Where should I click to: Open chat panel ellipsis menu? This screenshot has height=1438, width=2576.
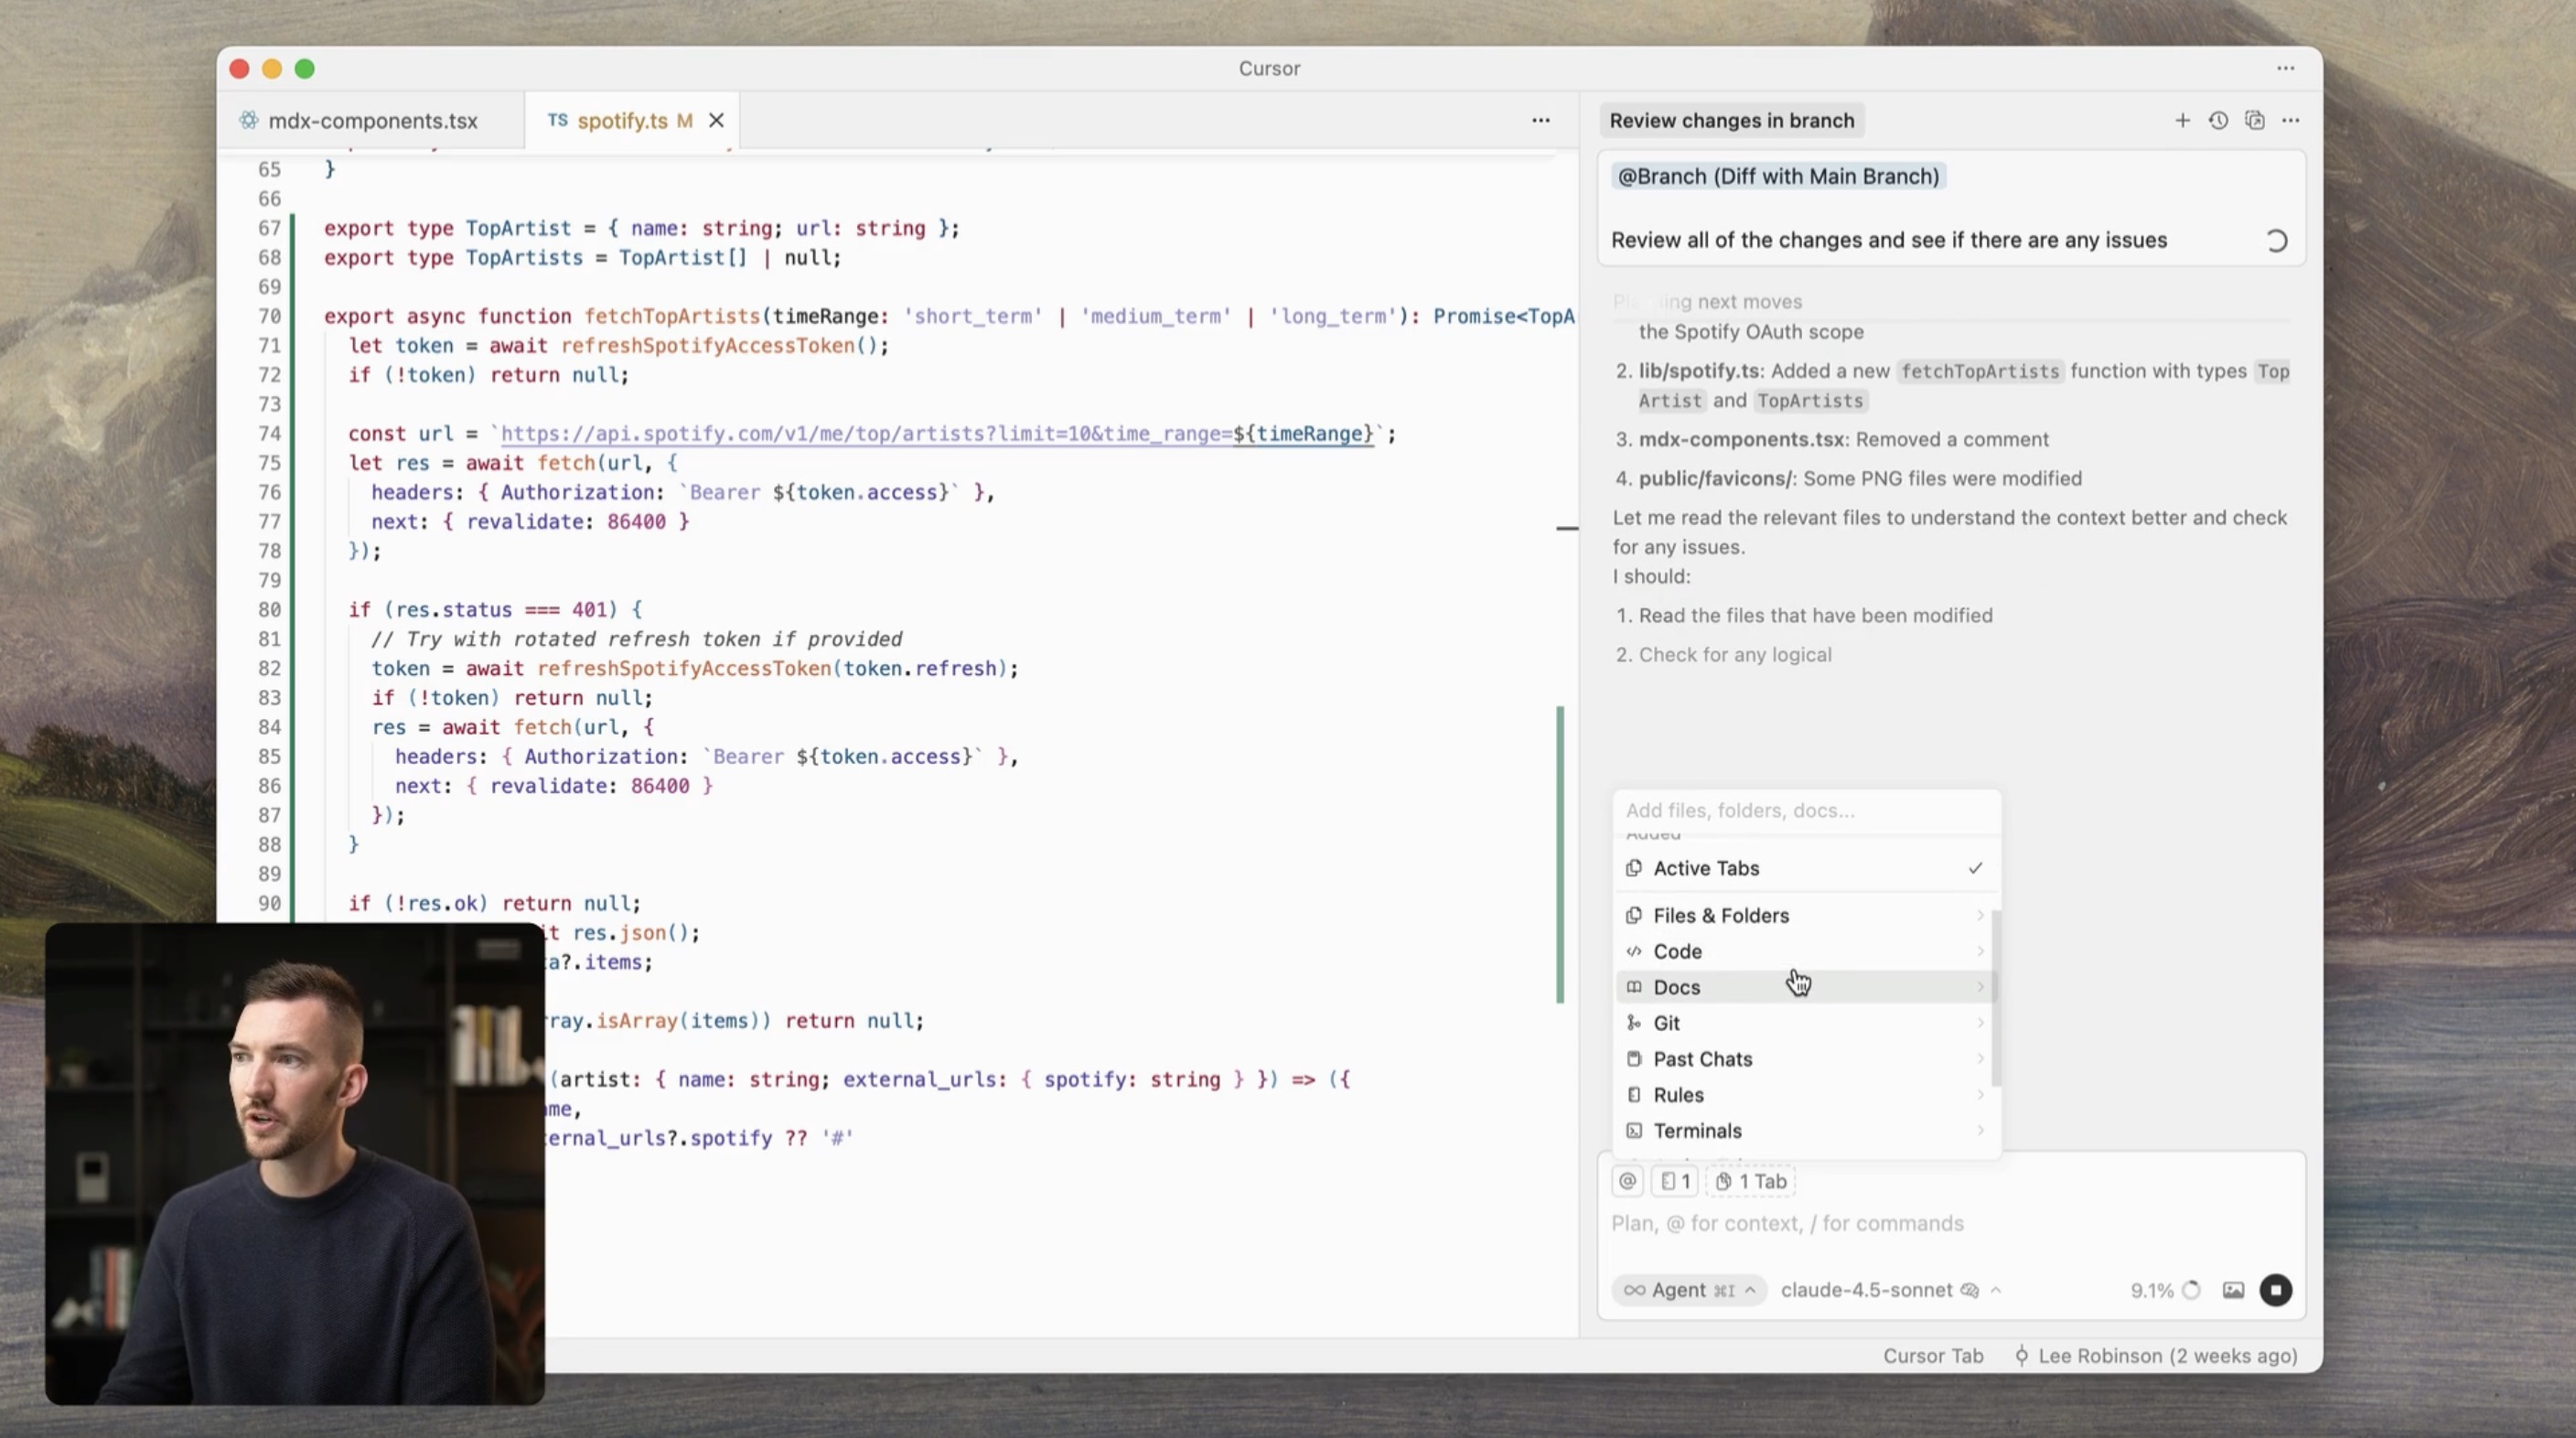pyautogui.click(x=2290, y=120)
